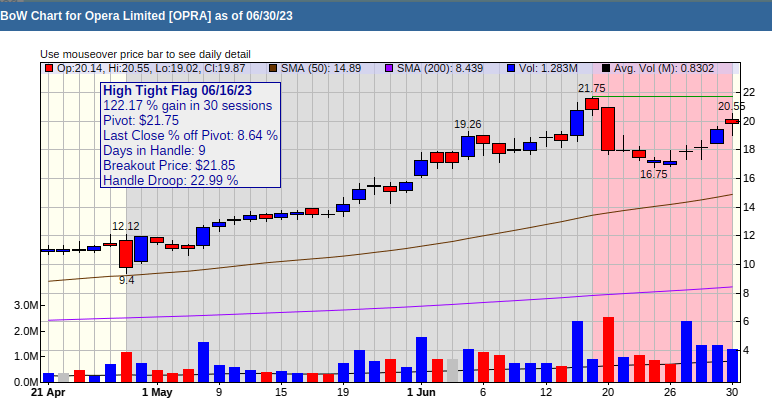Click the blue Vol legend swatch
Screen dimensions: 772x409
(x=511, y=68)
